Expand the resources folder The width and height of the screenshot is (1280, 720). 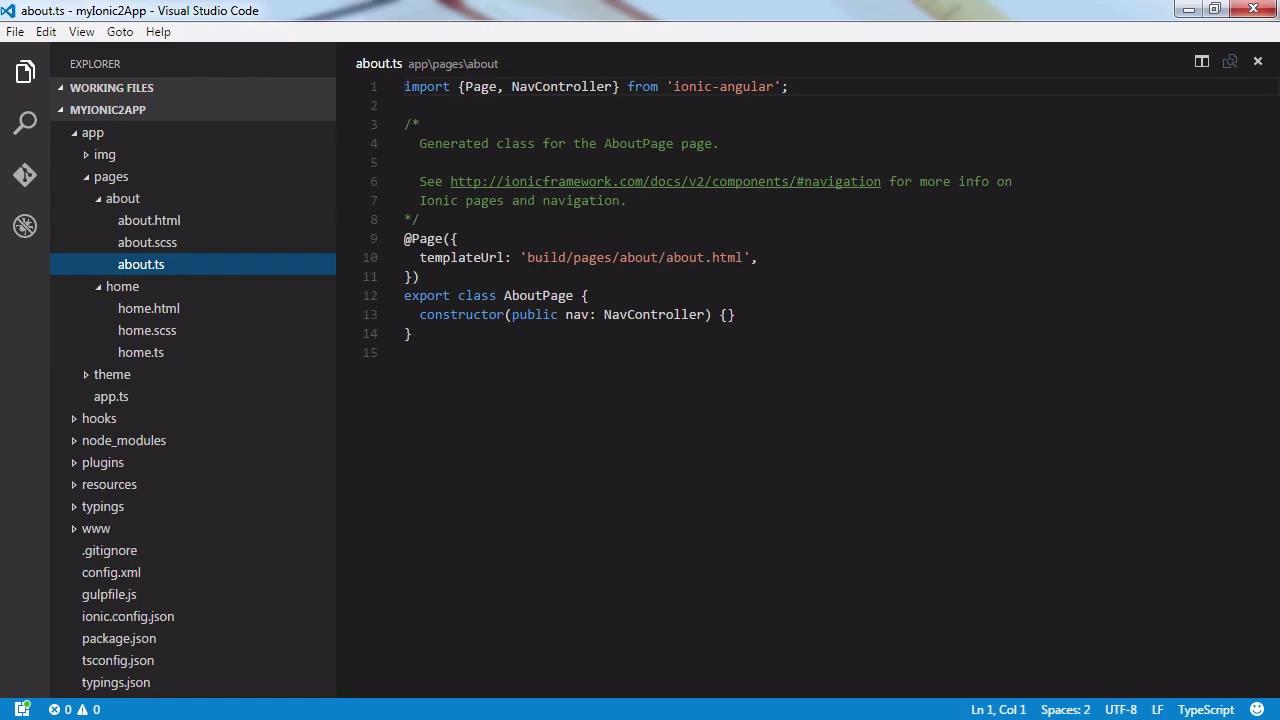point(74,484)
